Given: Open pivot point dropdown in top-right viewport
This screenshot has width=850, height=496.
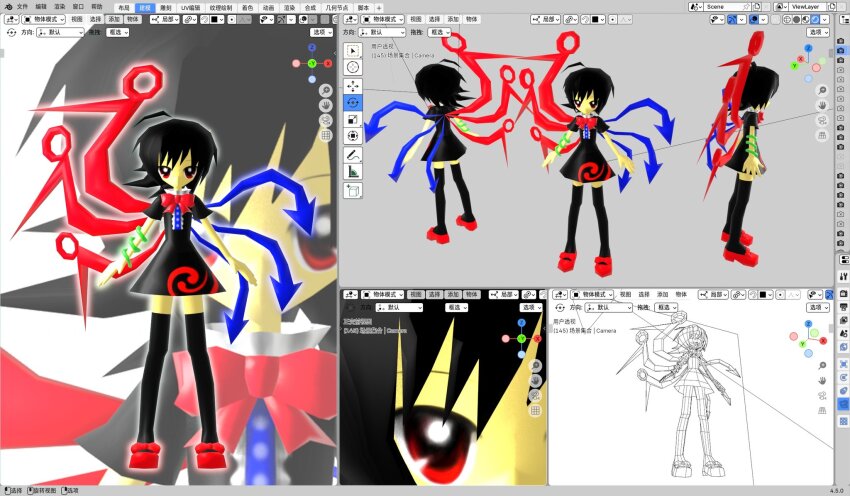Looking at the screenshot, I should 569,20.
